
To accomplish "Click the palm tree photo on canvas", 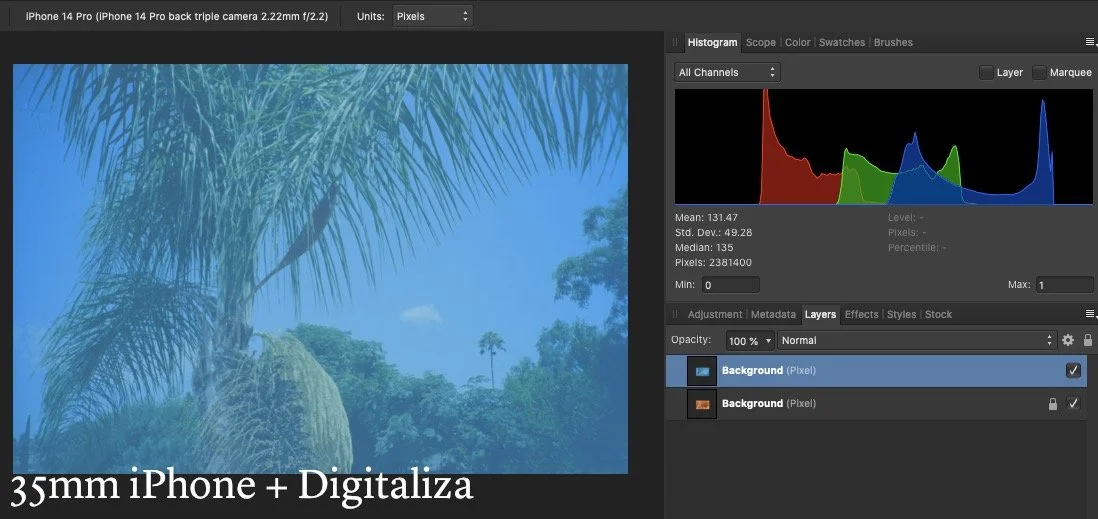I will 320,269.
